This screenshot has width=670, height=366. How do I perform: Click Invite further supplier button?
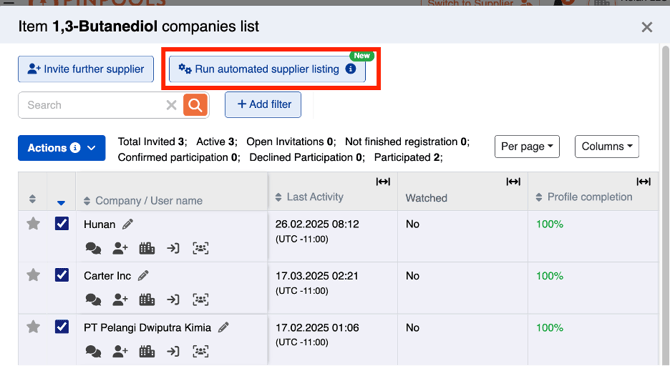click(x=86, y=69)
